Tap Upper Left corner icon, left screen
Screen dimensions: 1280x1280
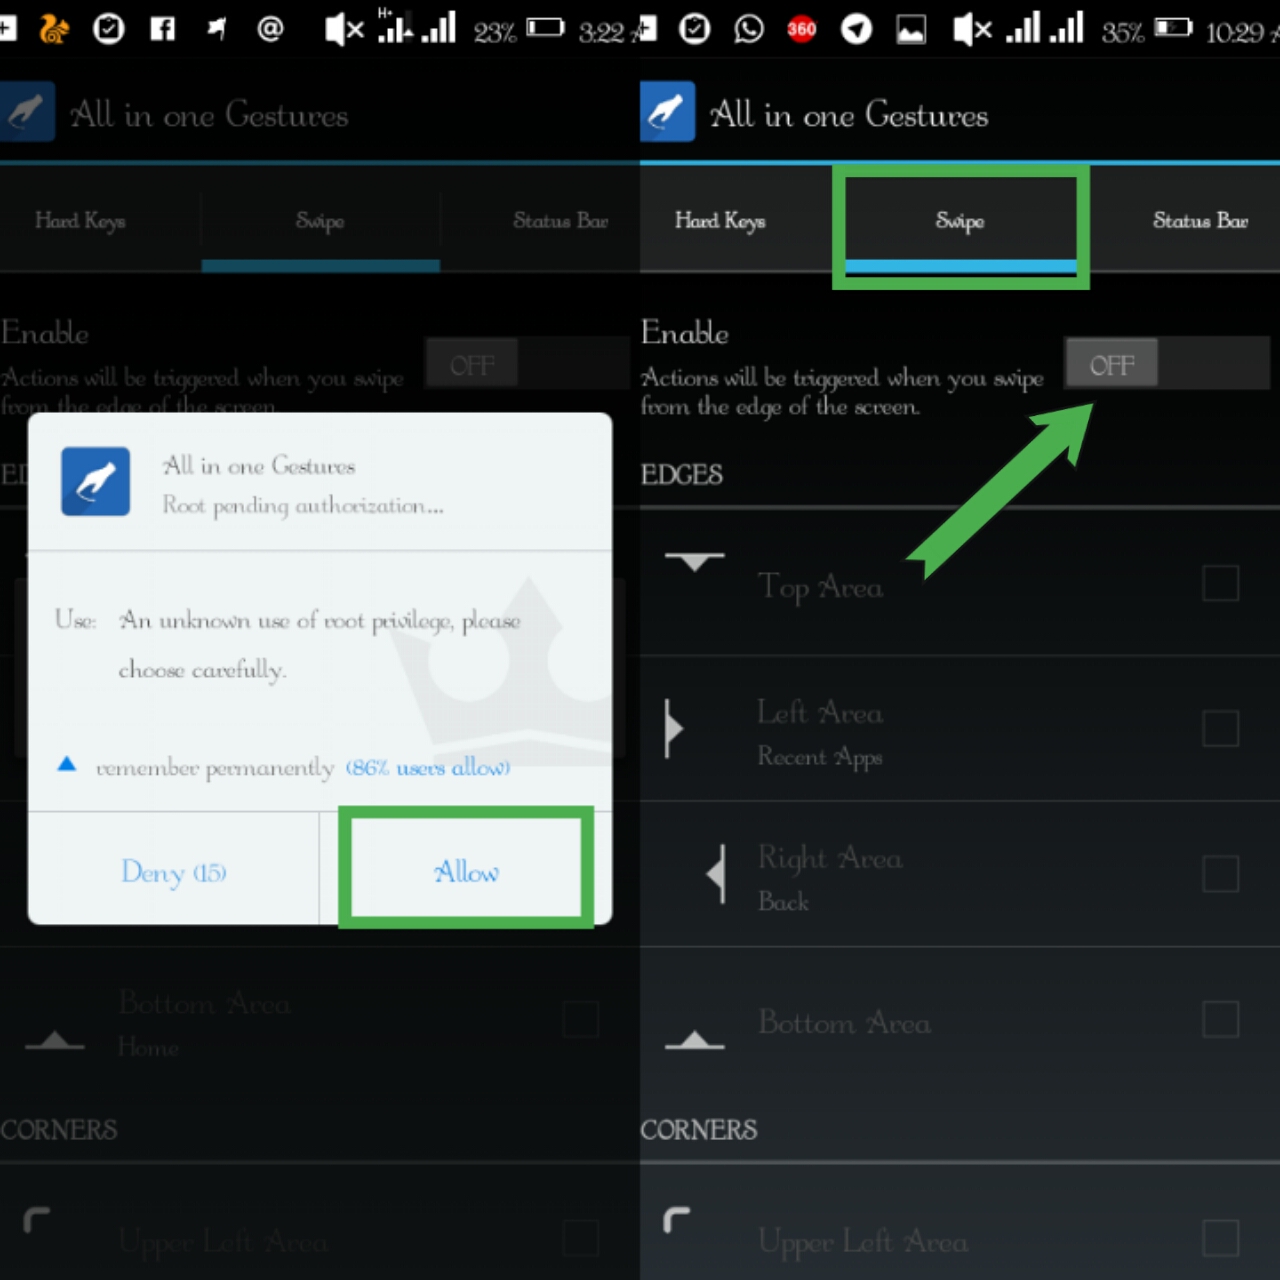(x=37, y=1219)
